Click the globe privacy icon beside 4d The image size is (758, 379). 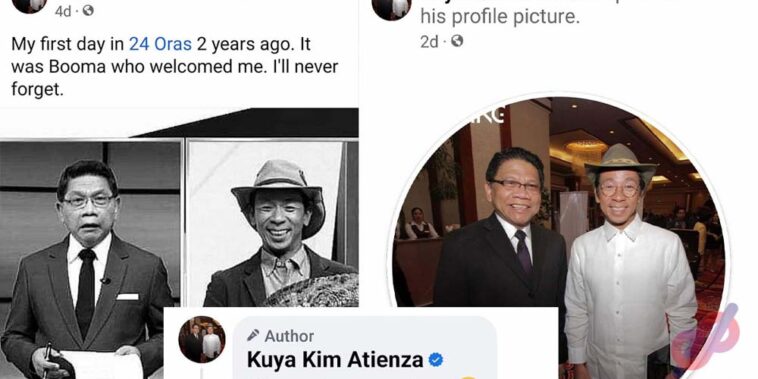(x=87, y=11)
